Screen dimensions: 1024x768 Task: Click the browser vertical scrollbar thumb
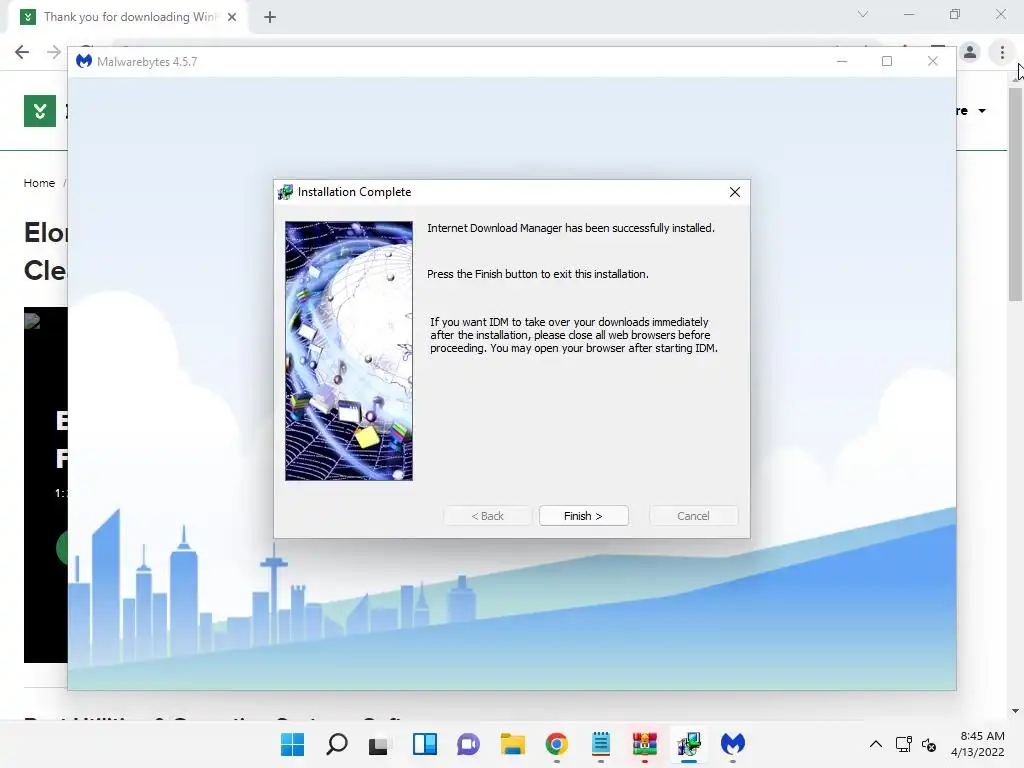pyautogui.click(x=1015, y=195)
